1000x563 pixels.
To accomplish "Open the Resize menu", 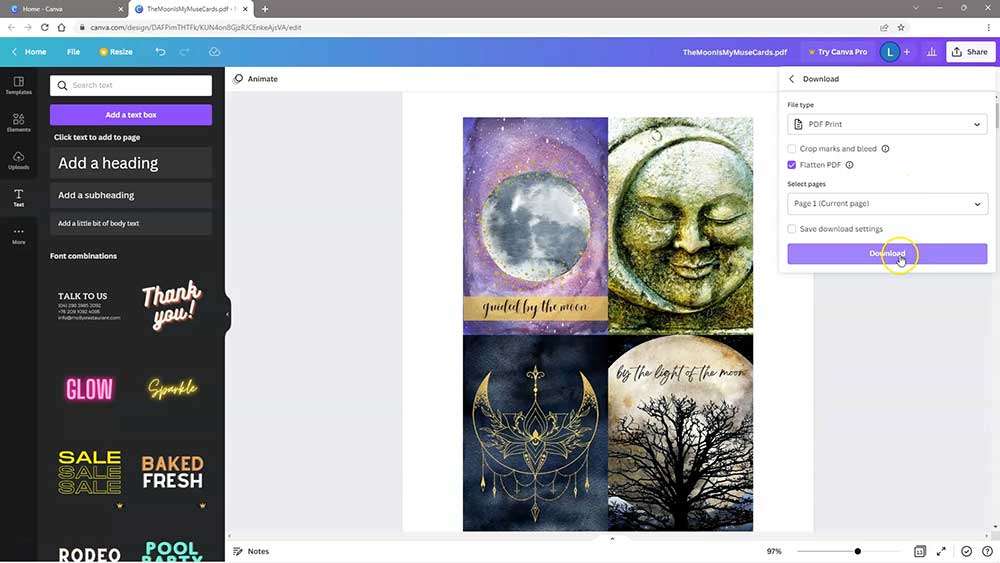I will click(x=116, y=52).
